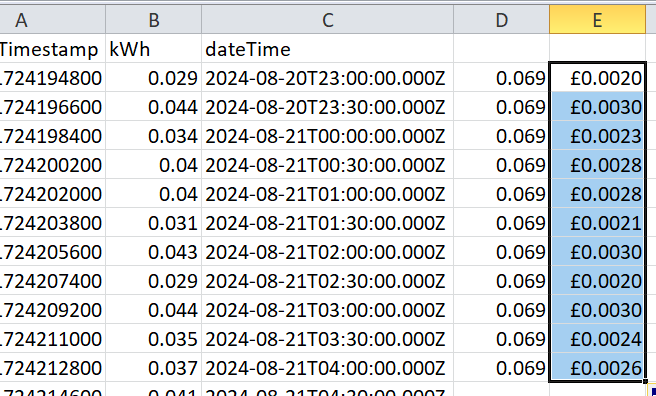
Task: Click the kWh header cell
Action: [154, 49]
